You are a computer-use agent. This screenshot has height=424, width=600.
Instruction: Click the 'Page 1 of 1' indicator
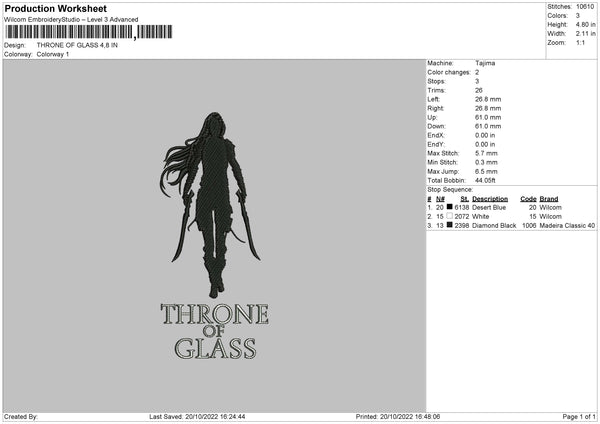[579, 417]
